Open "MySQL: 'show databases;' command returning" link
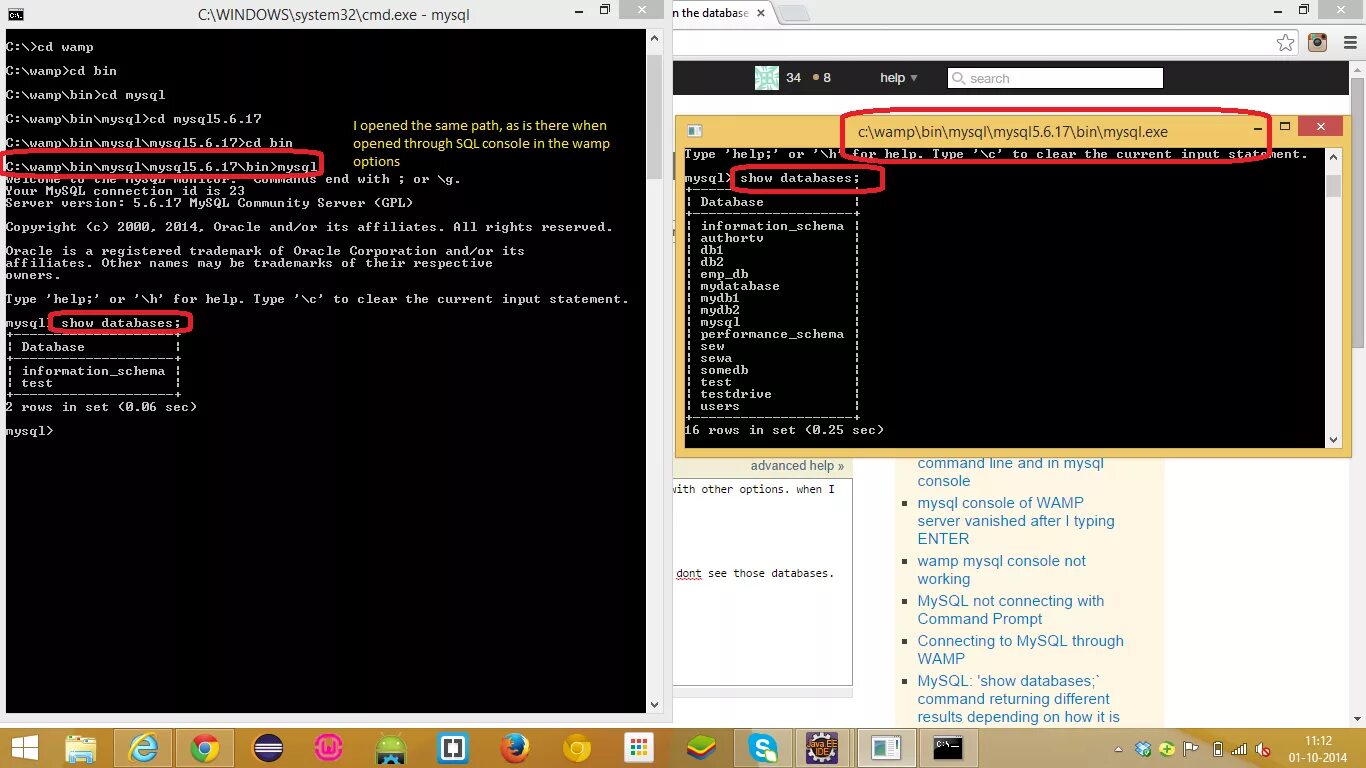 [x=1018, y=699]
